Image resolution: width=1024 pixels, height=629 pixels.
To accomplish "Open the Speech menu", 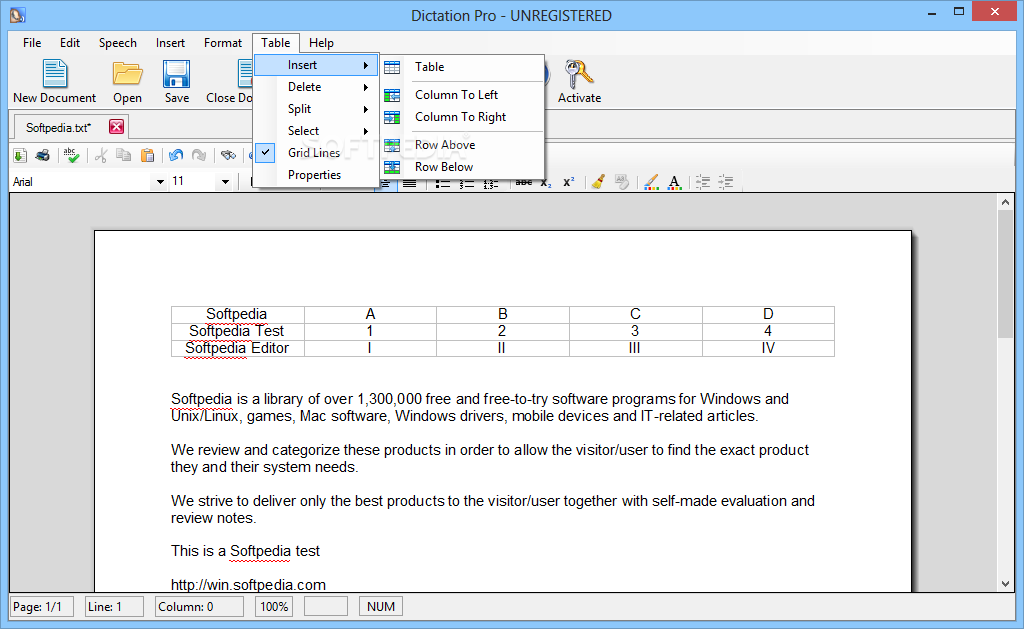I will [x=118, y=43].
